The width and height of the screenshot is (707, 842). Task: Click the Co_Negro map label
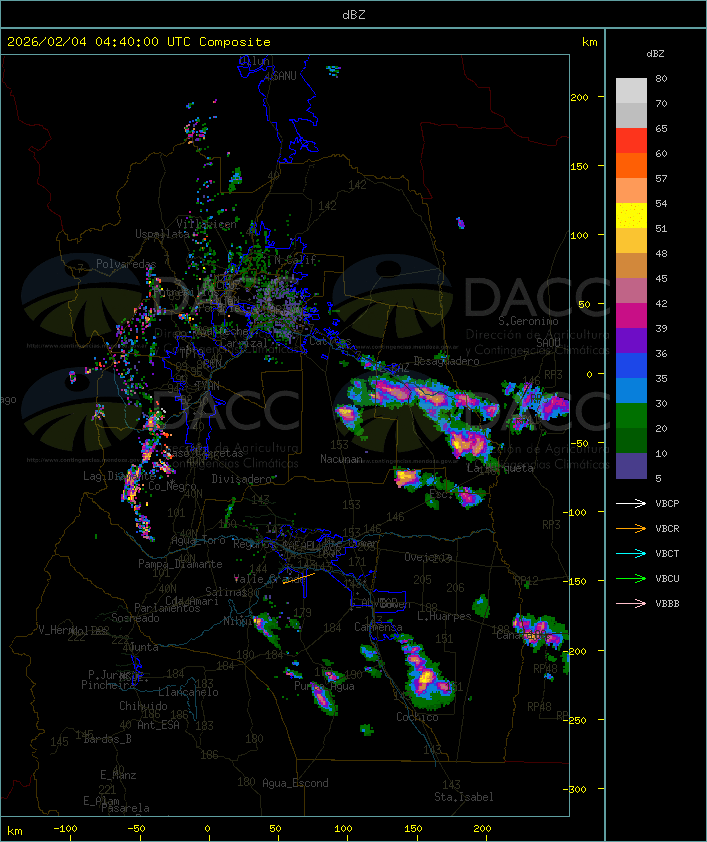tap(172, 485)
